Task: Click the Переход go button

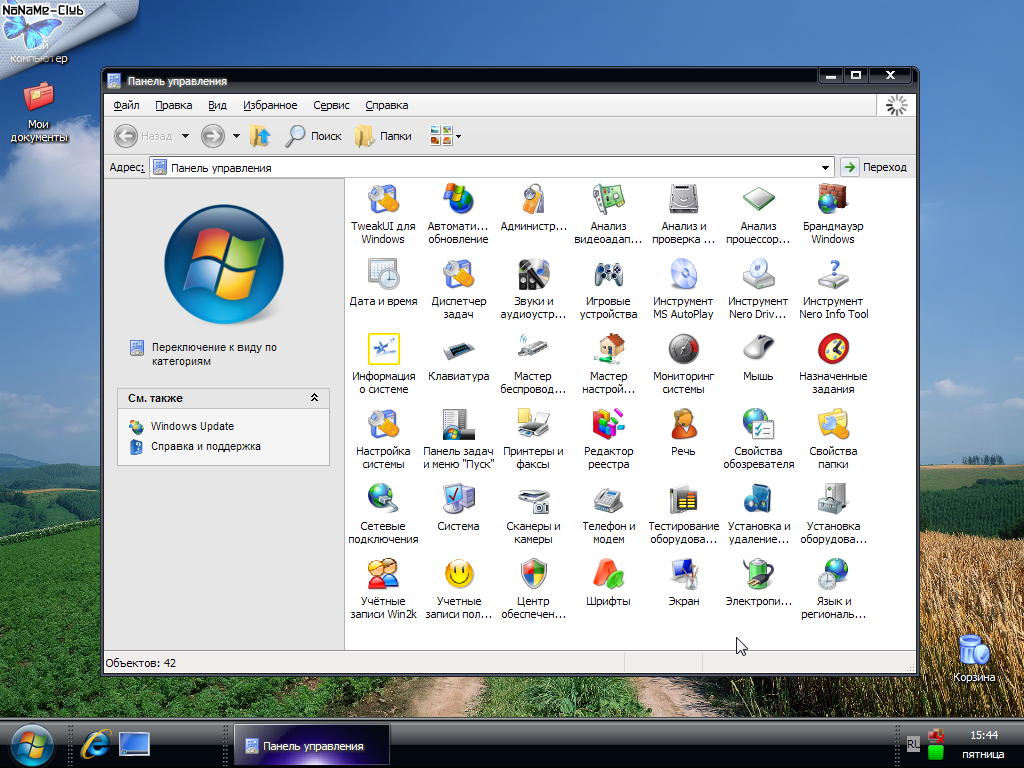Action: (874, 167)
